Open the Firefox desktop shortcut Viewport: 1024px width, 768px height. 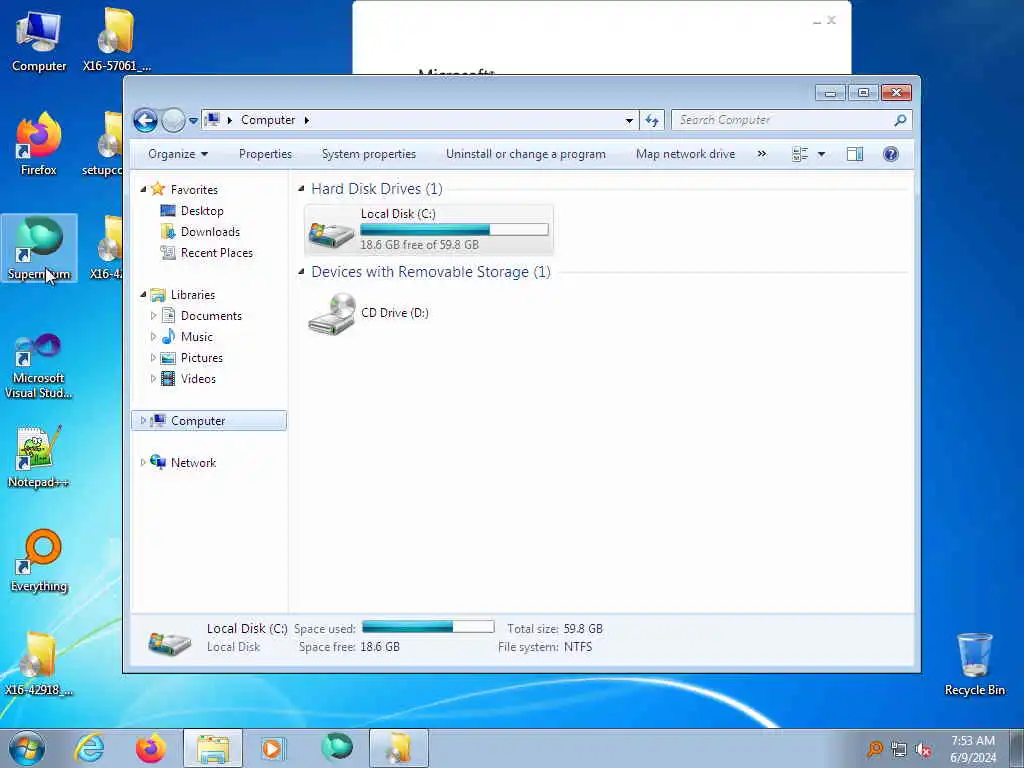(39, 144)
